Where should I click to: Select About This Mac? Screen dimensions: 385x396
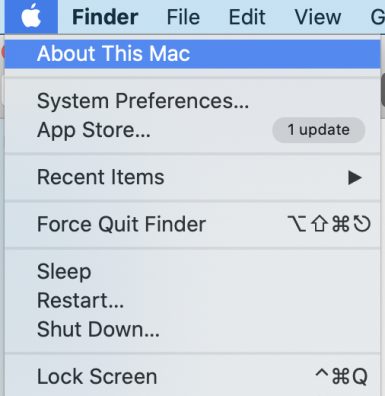(x=192, y=54)
